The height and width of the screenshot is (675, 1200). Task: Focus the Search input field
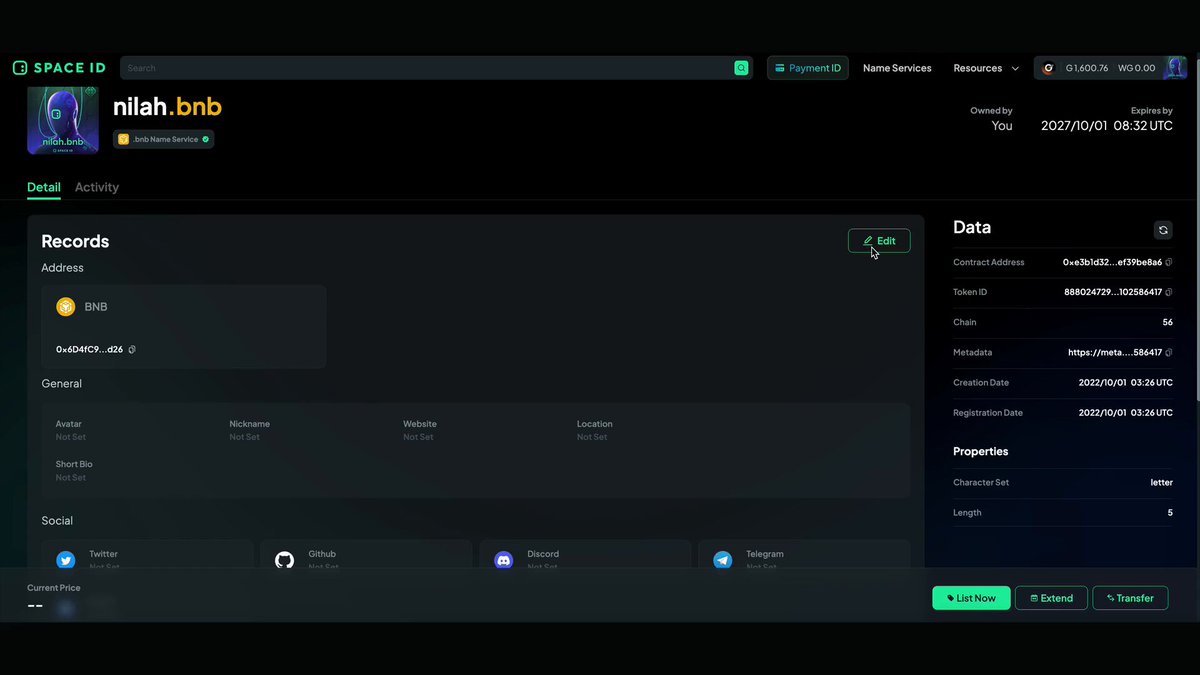click(436, 68)
